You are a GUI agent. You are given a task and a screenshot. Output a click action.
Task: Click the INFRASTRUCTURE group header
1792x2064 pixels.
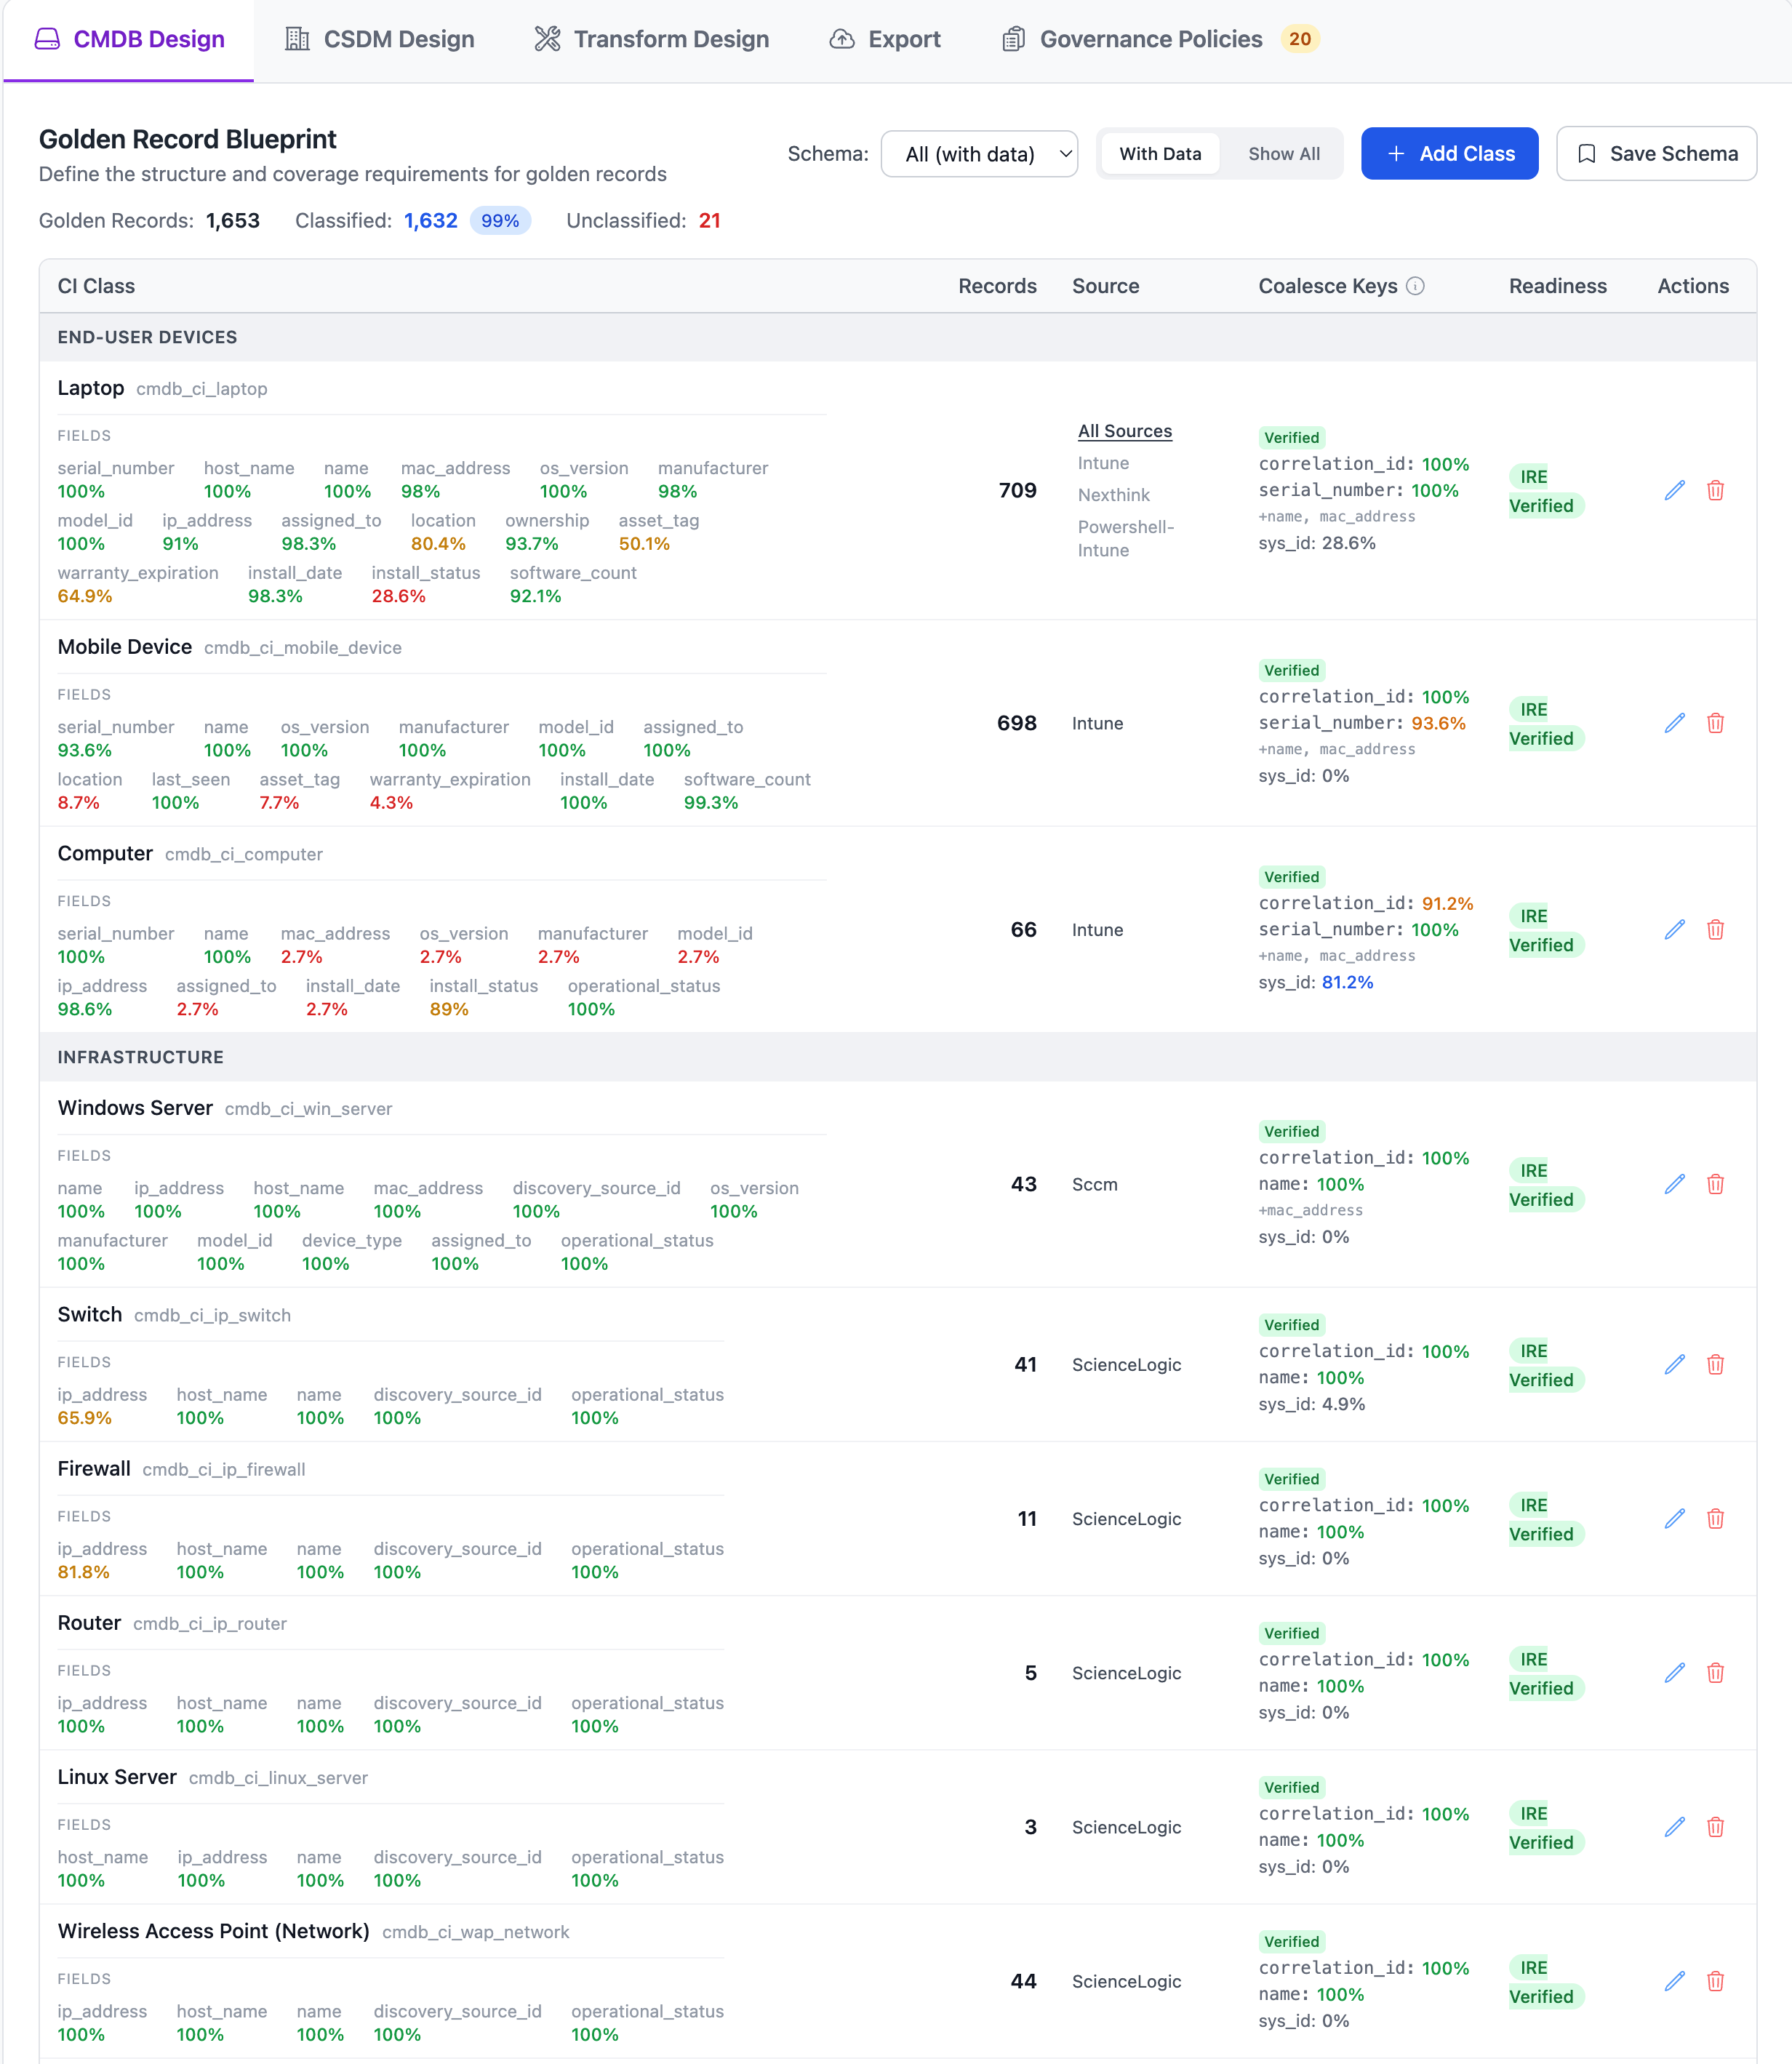(141, 1057)
